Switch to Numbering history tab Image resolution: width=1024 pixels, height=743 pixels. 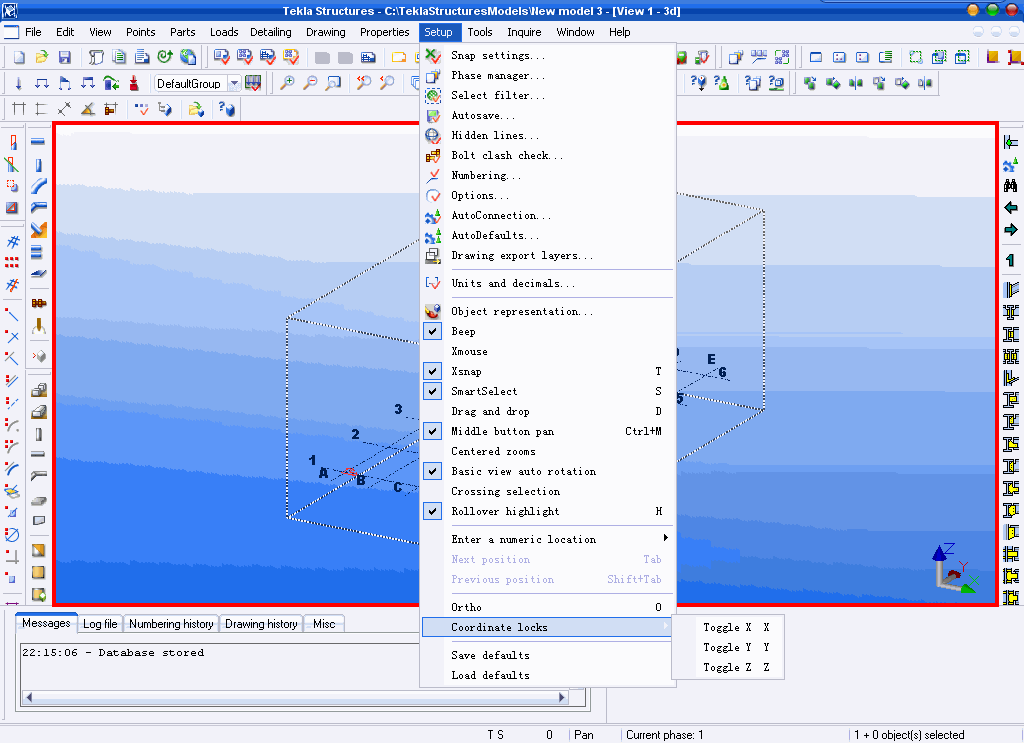(171, 624)
